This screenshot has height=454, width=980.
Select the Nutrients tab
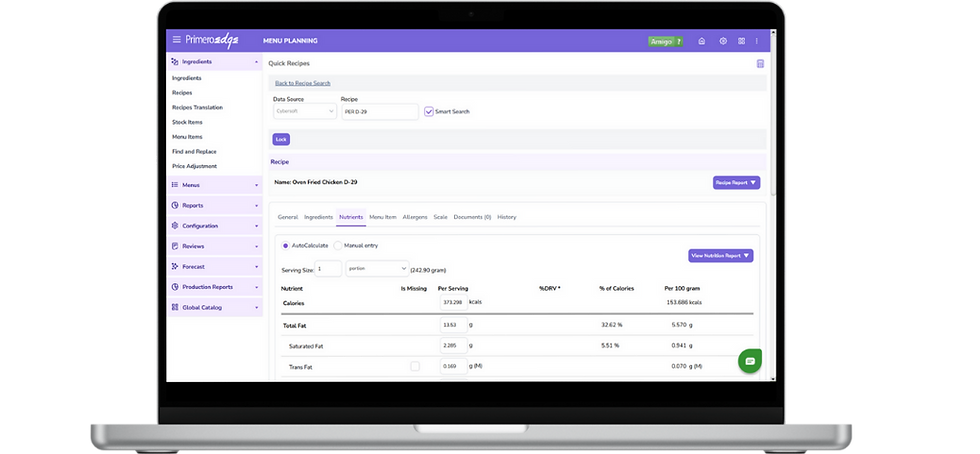pos(351,217)
